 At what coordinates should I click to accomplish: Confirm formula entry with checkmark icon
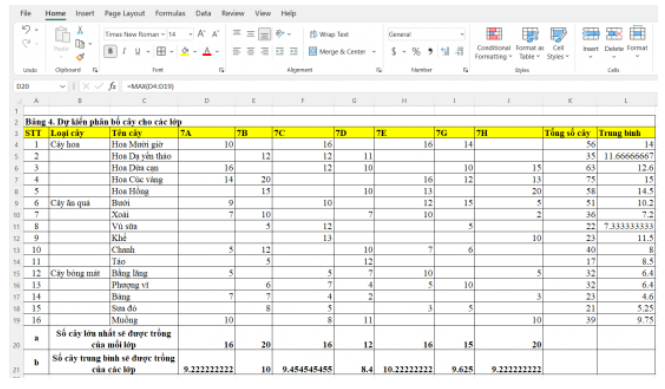(99, 86)
